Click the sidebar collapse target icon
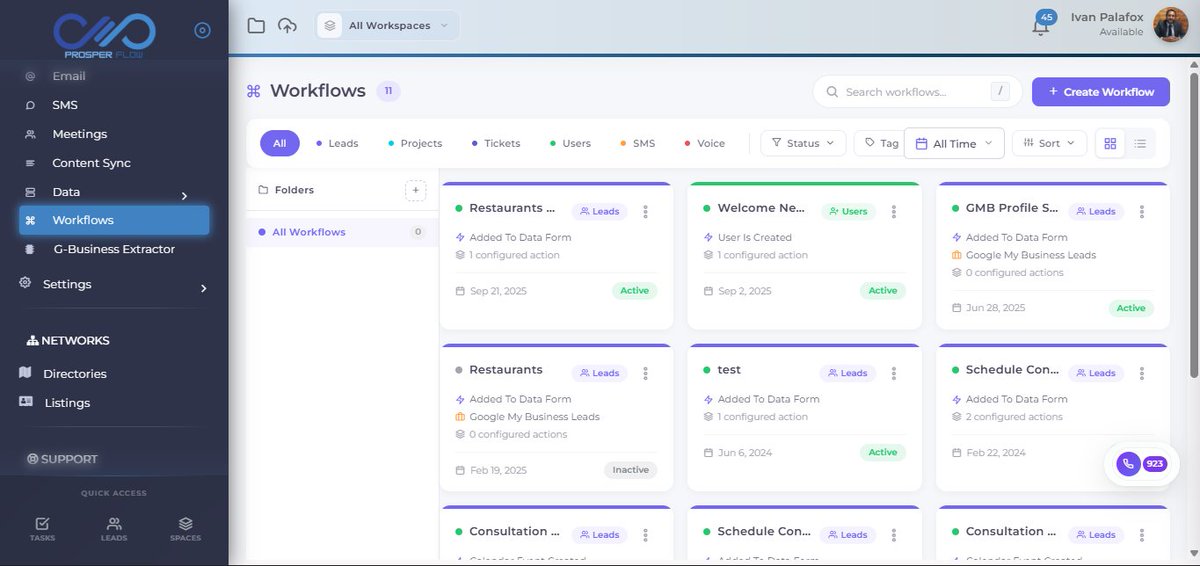Screen dimensions: 1200x566 coord(202,31)
